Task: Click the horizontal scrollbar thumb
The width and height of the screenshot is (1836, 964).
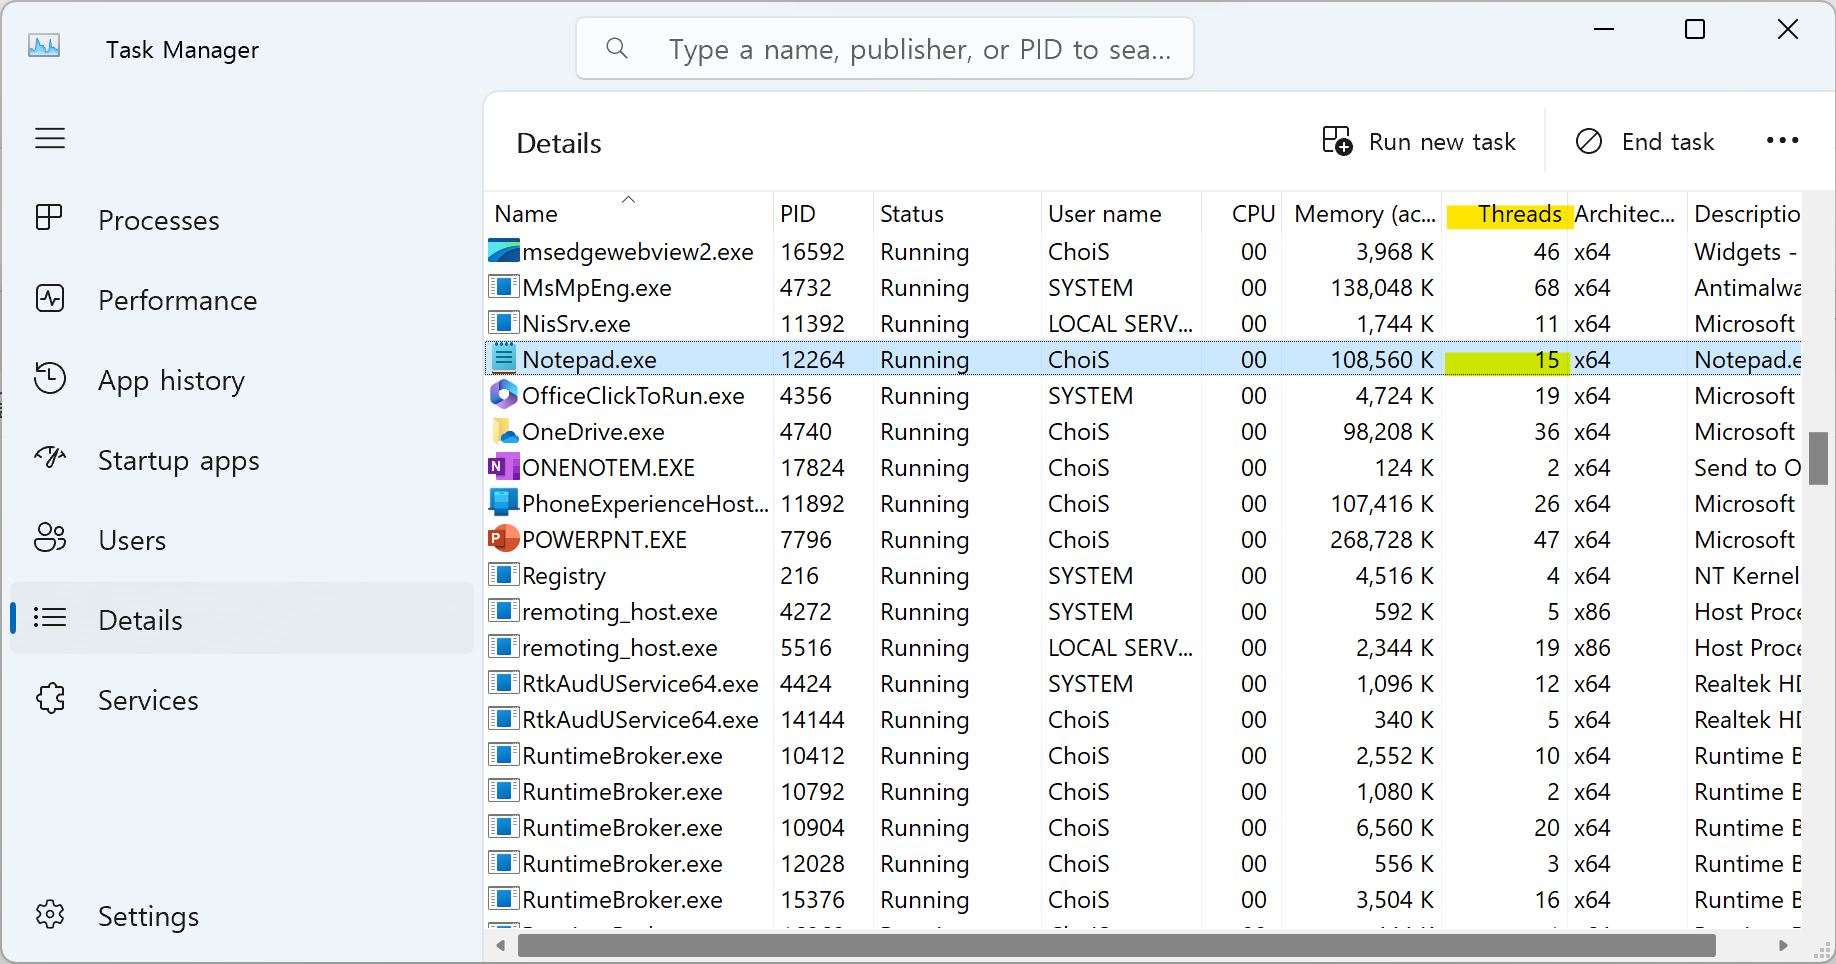Action: [x=1116, y=945]
